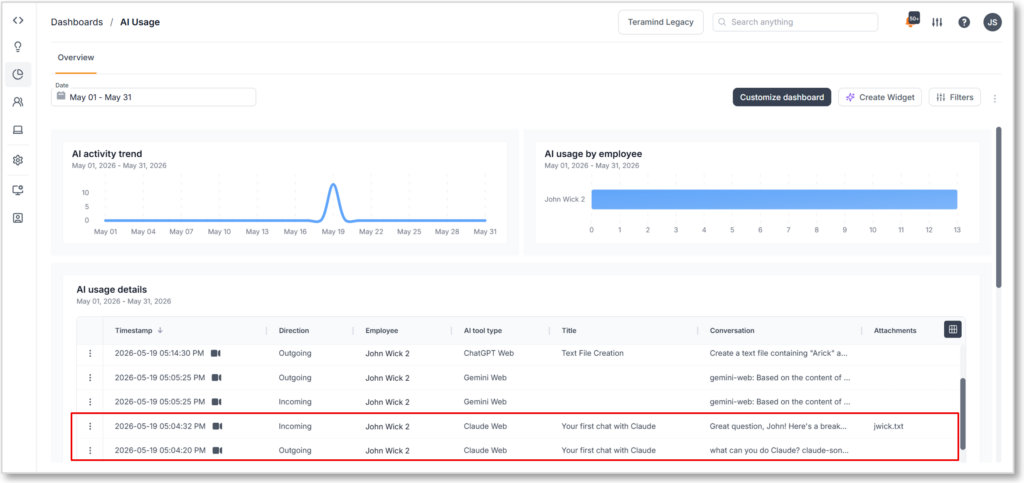Click the Text File Creation title cell

[x=592, y=353]
